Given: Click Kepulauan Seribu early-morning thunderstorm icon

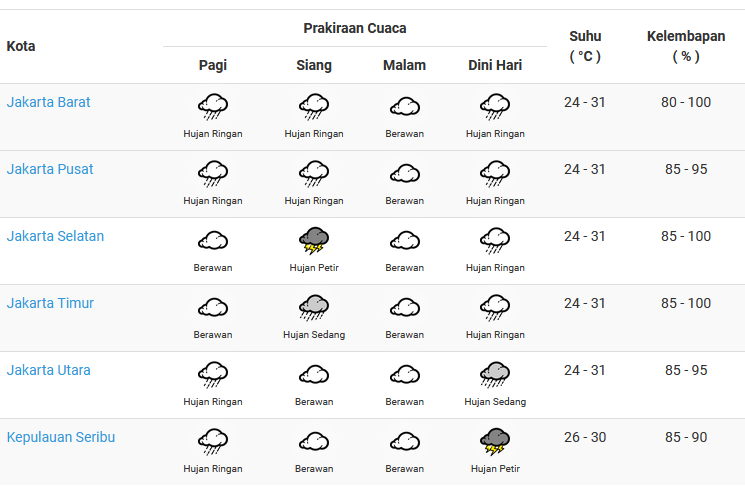Looking at the screenshot, I should point(495,442).
